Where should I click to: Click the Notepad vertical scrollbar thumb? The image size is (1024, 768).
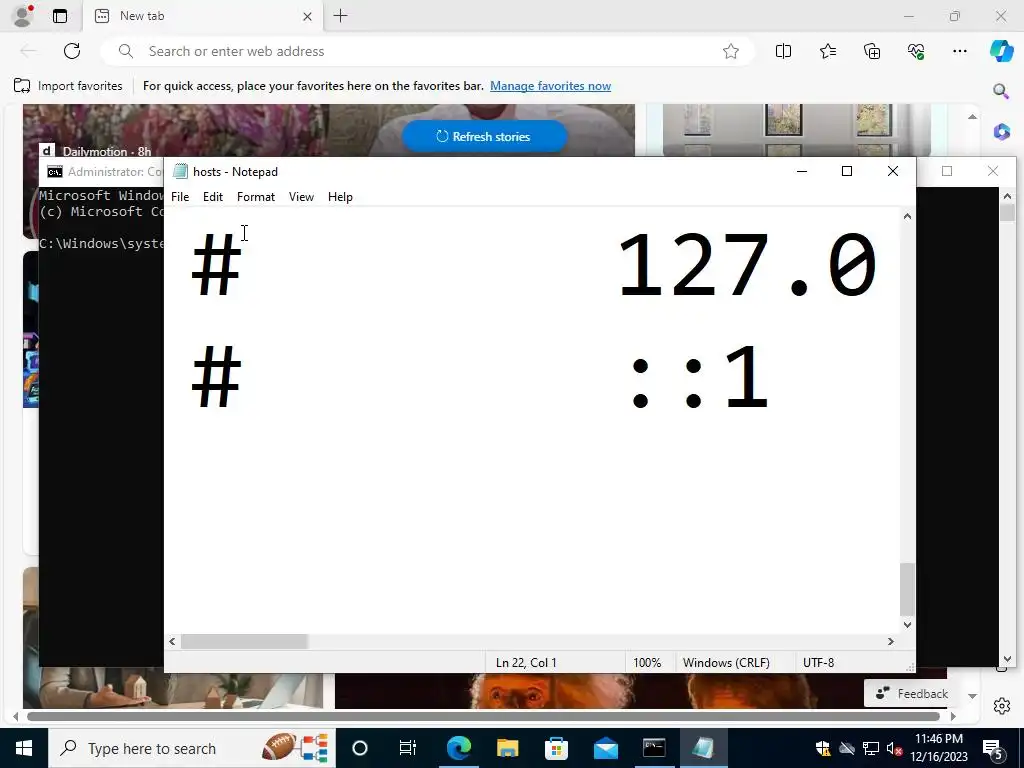tap(907, 589)
